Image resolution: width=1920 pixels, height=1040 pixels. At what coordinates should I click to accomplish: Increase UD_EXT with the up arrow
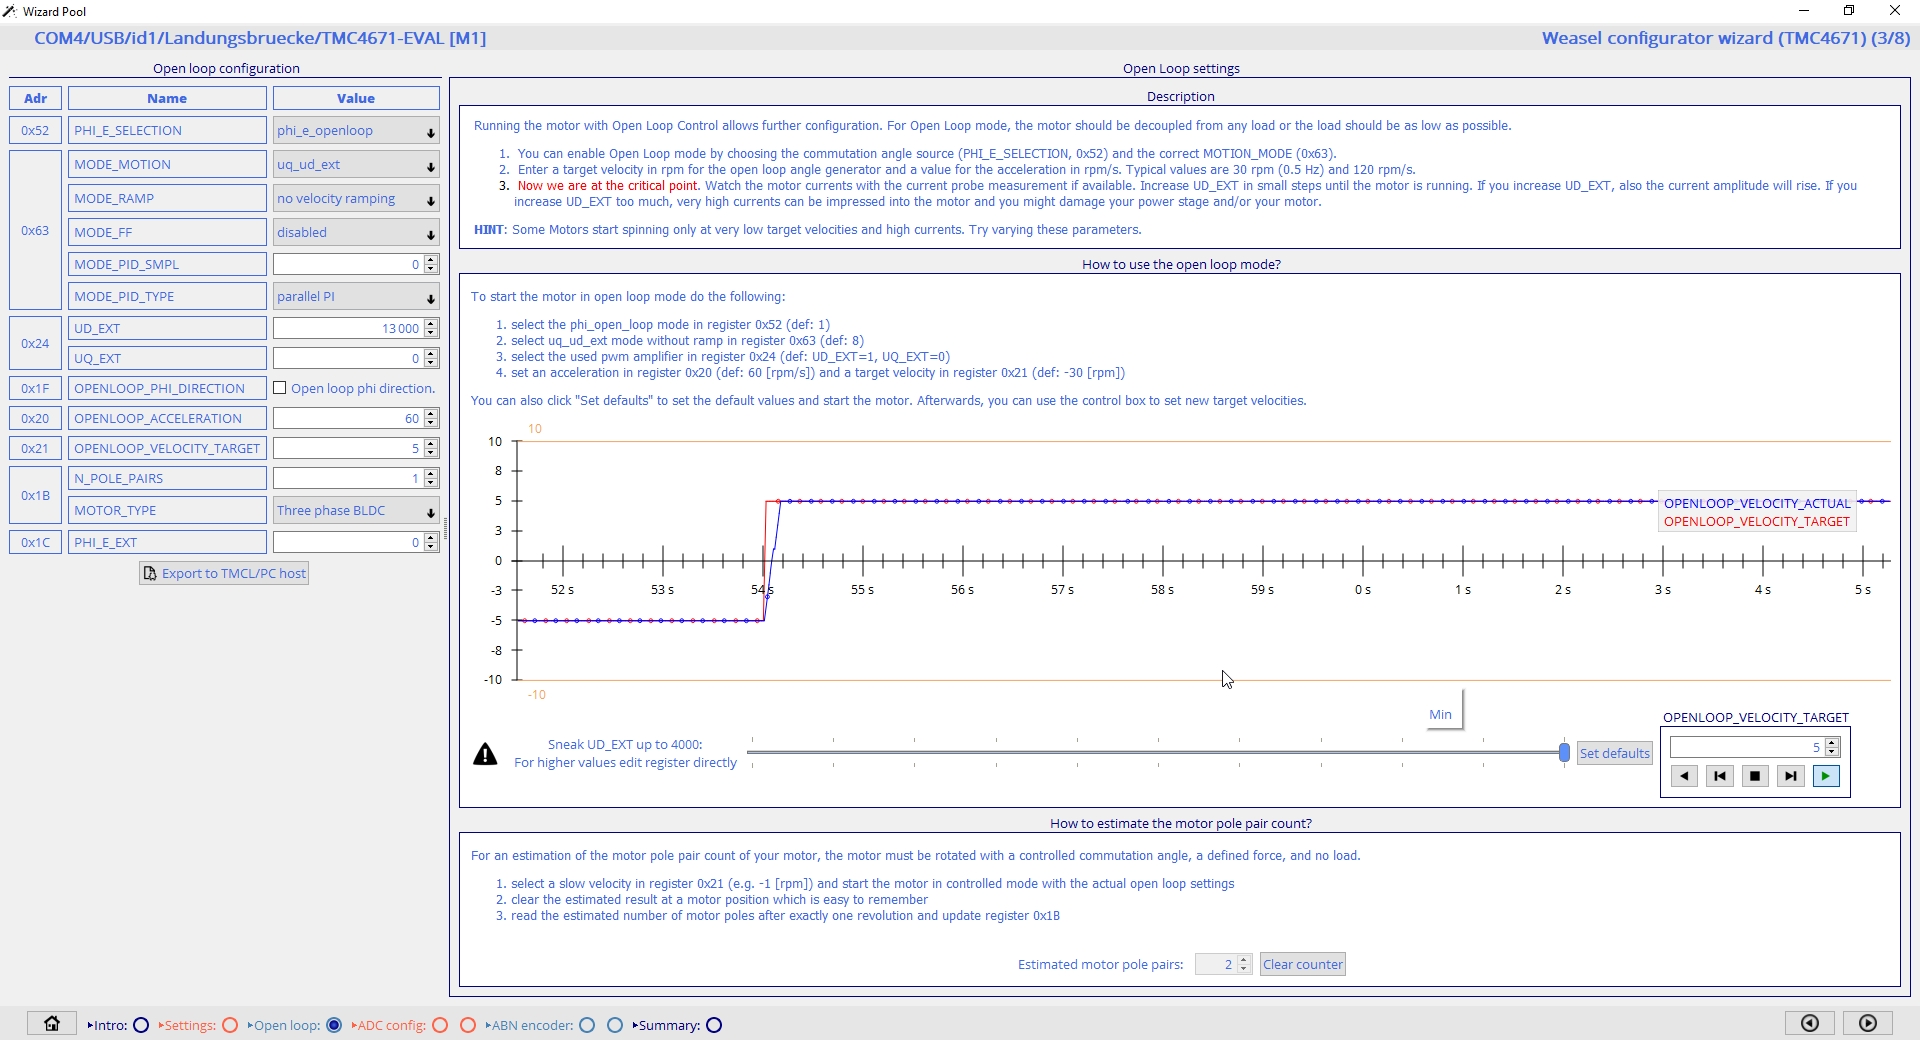[x=431, y=324]
